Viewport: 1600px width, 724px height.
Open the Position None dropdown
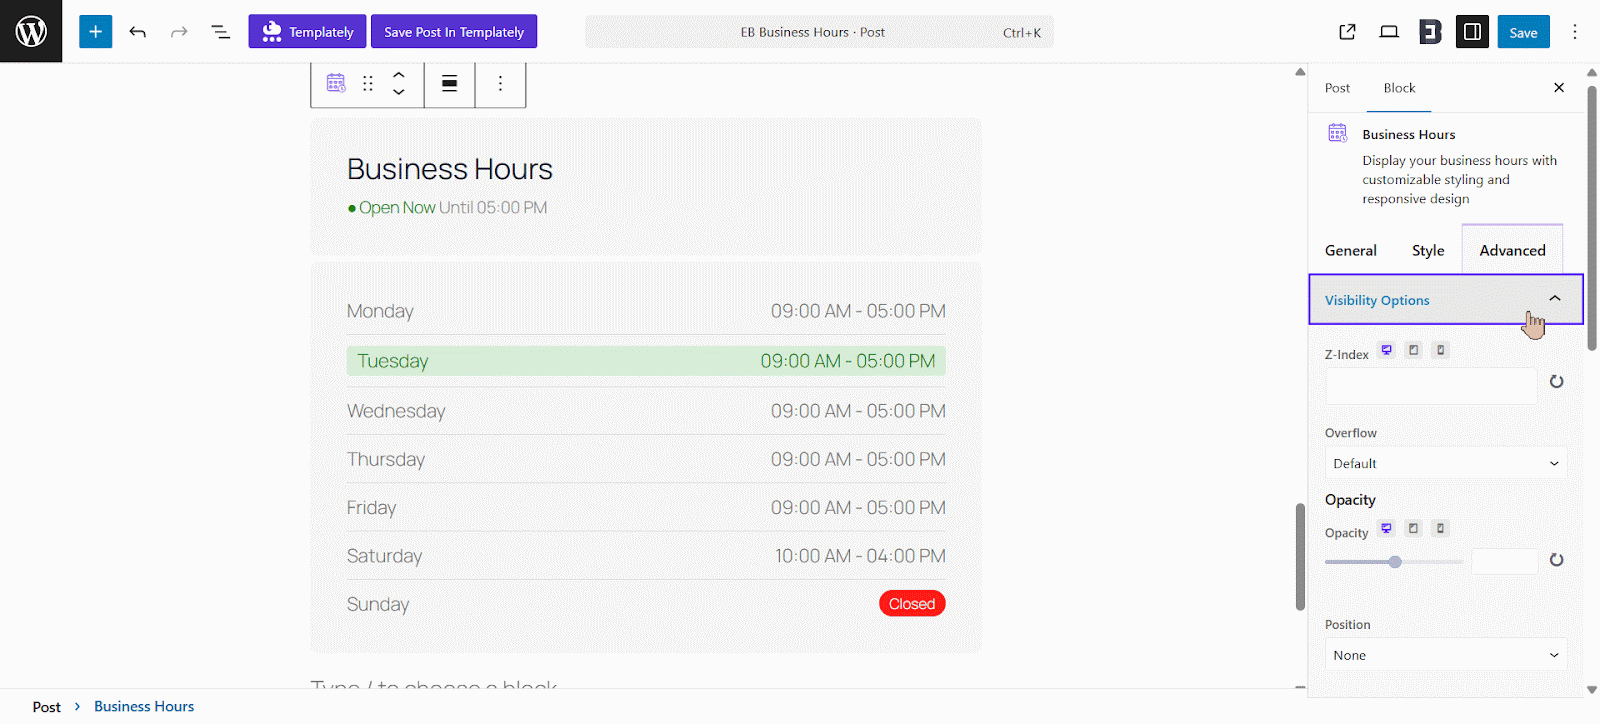point(1446,655)
